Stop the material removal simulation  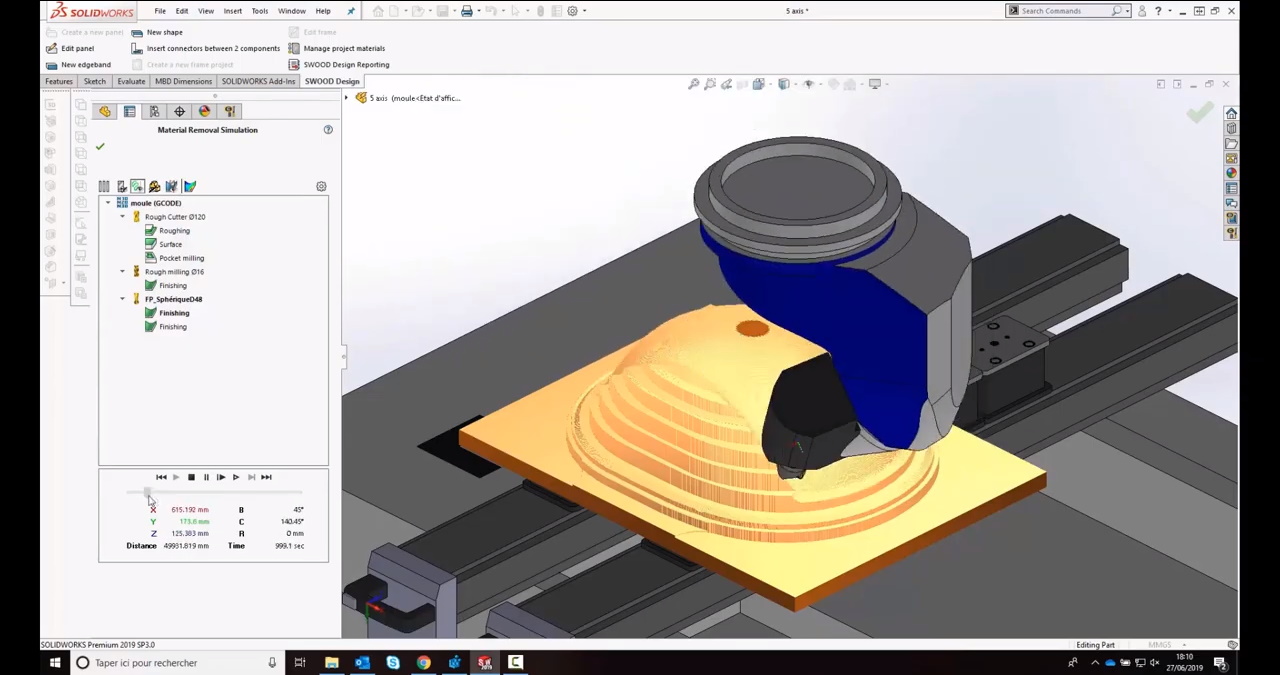[x=191, y=477]
